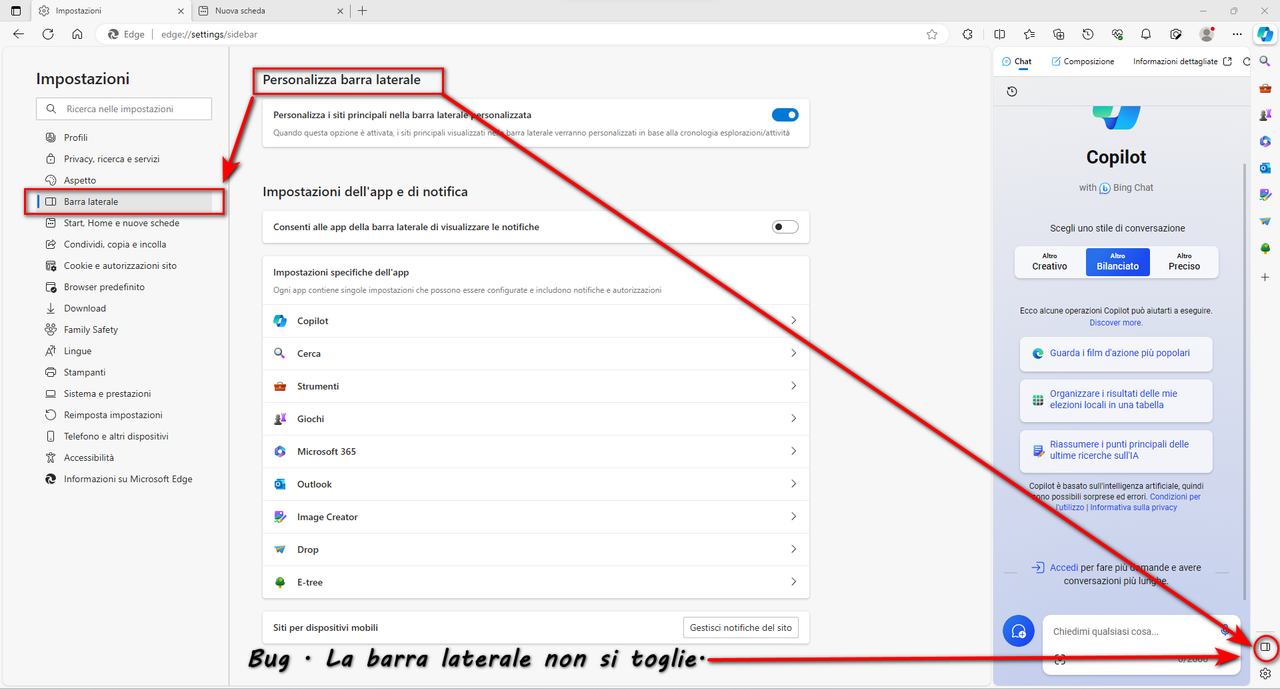Click the Ricerca nelle impostazioni field

[124, 109]
